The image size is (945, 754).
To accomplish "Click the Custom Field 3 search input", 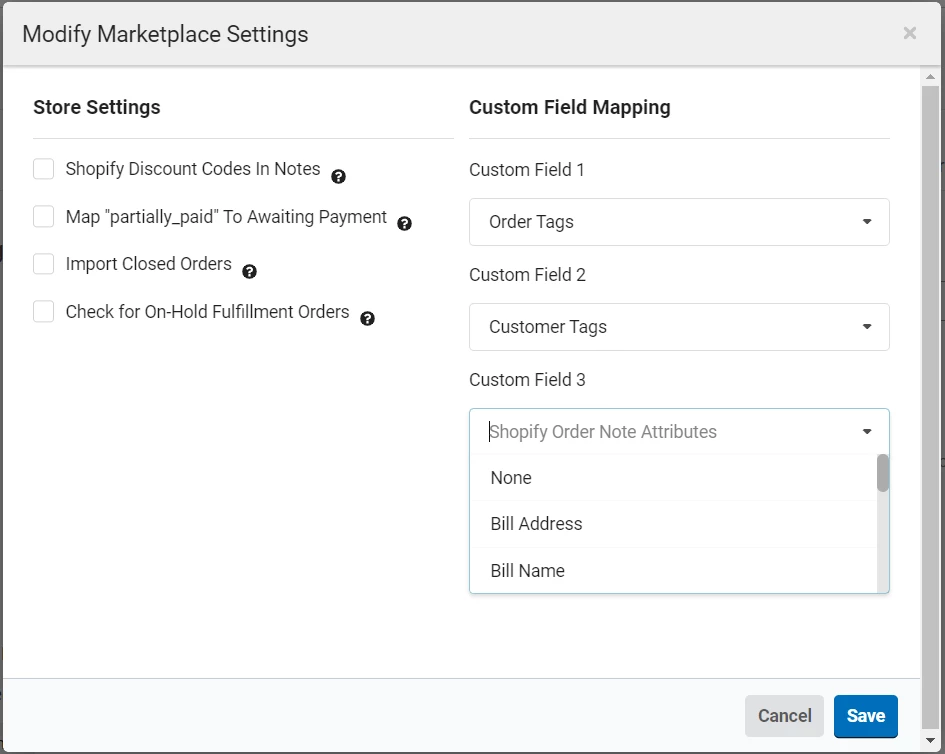I will point(660,432).
